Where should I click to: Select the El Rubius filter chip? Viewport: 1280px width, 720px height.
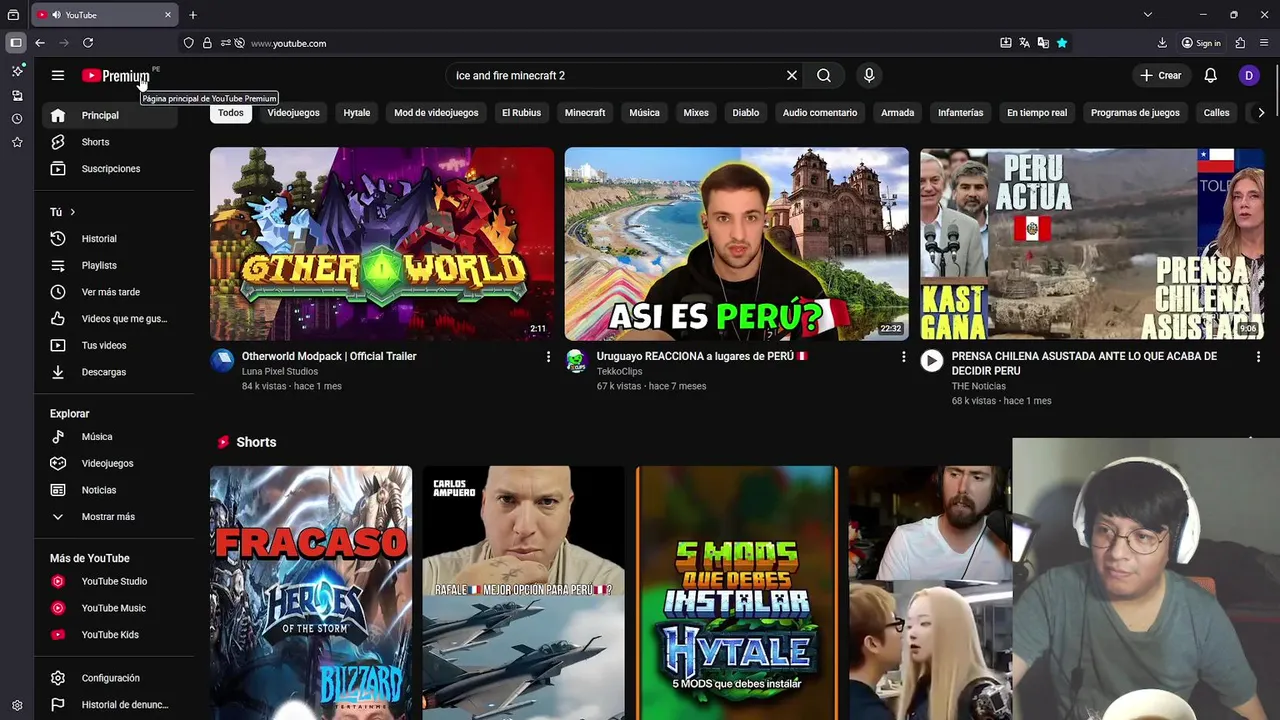click(x=521, y=113)
